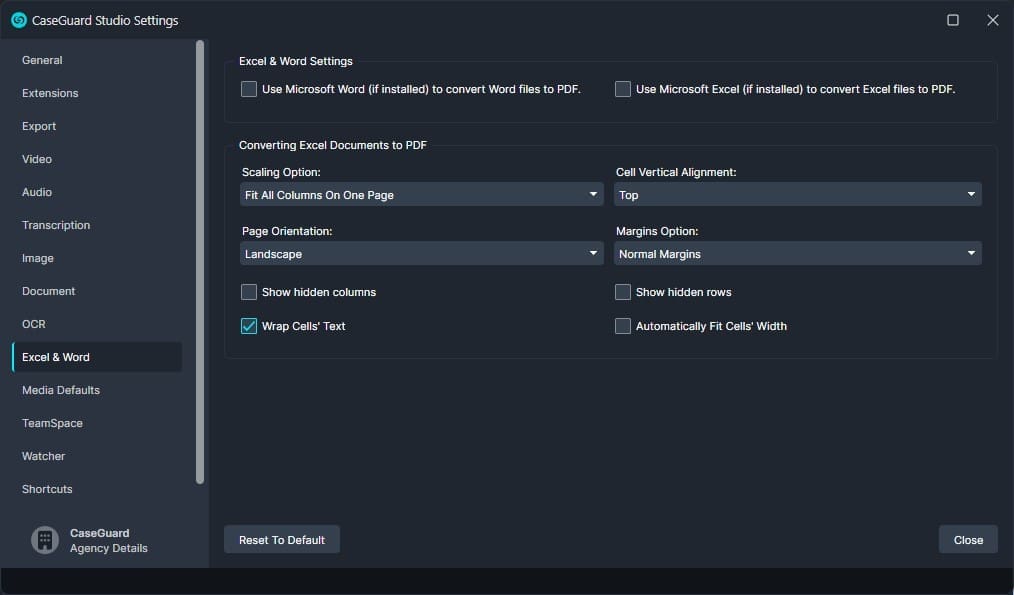This screenshot has height=595, width=1014.
Task: Open the Transcription settings section
Action: point(56,225)
